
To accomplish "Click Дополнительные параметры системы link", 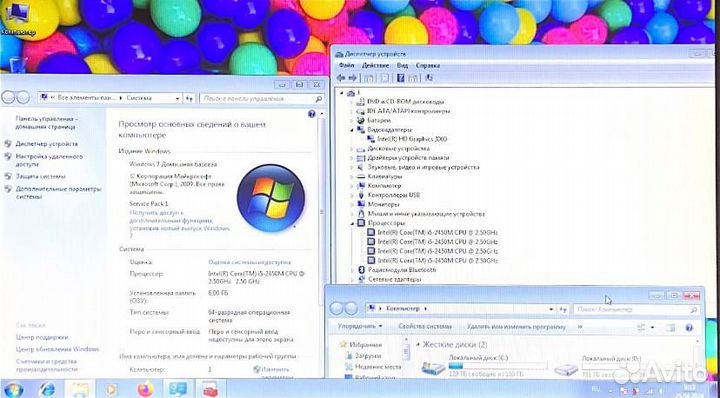I will (58, 192).
